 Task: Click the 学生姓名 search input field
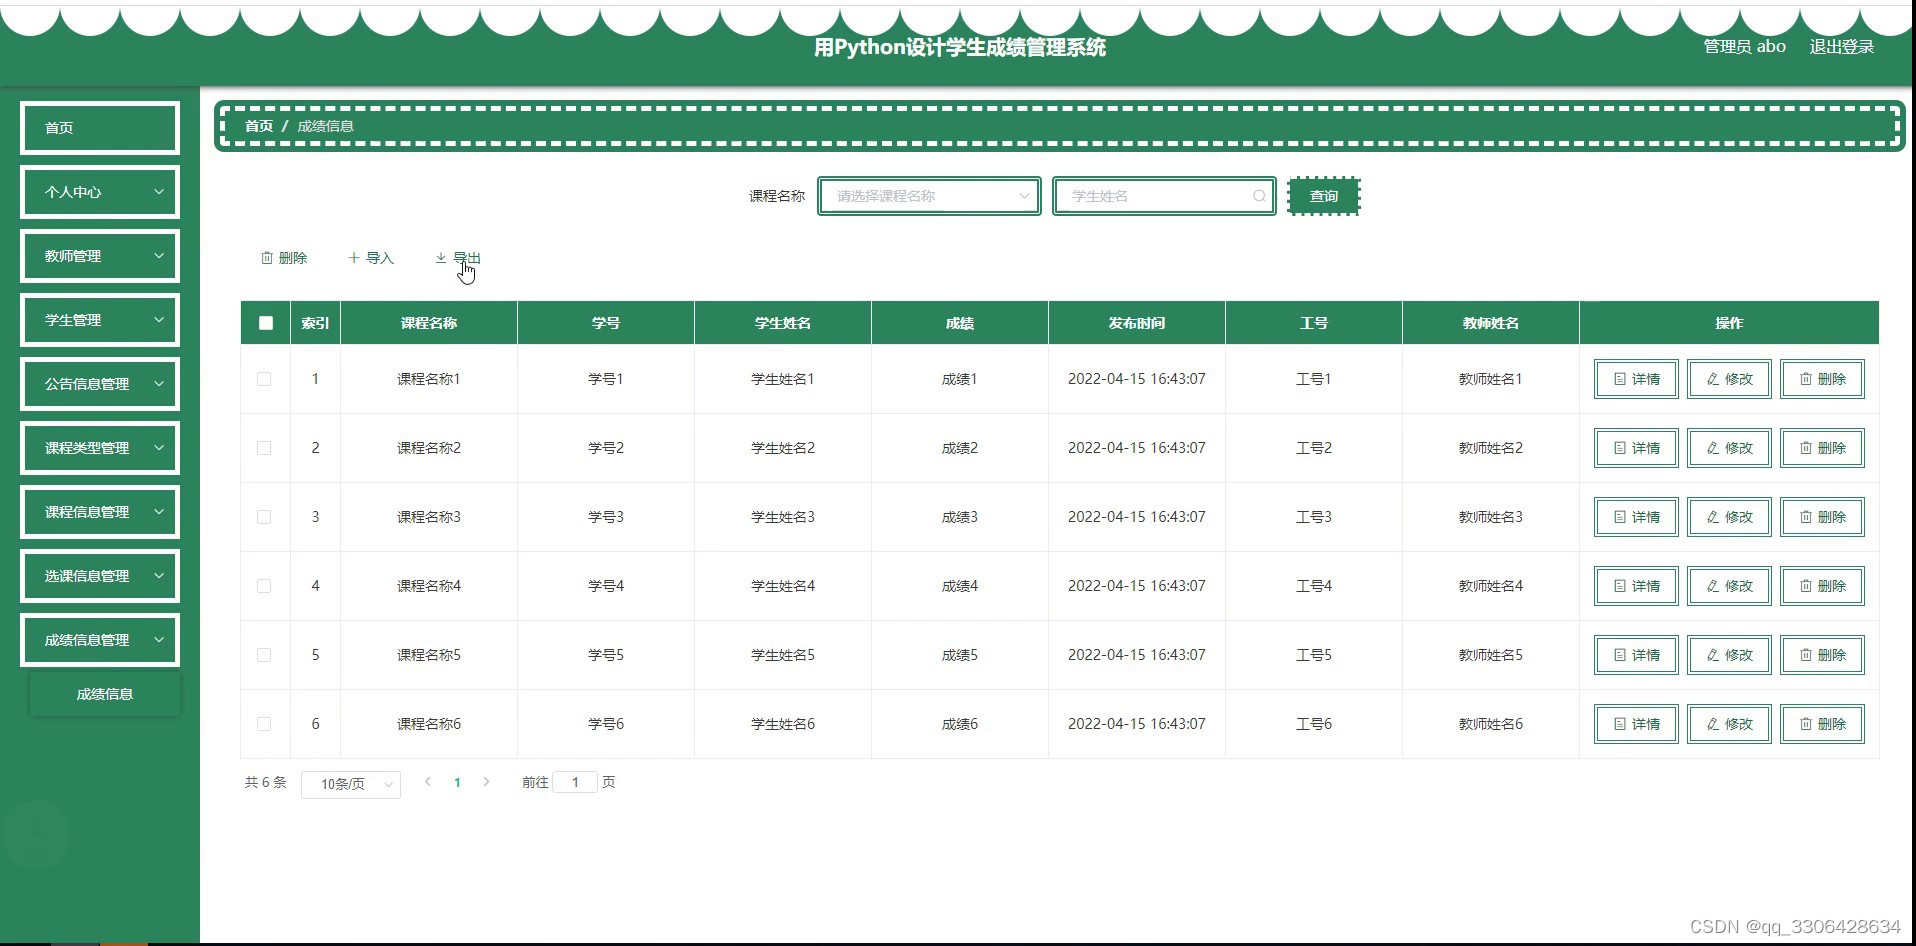[x=1164, y=196]
